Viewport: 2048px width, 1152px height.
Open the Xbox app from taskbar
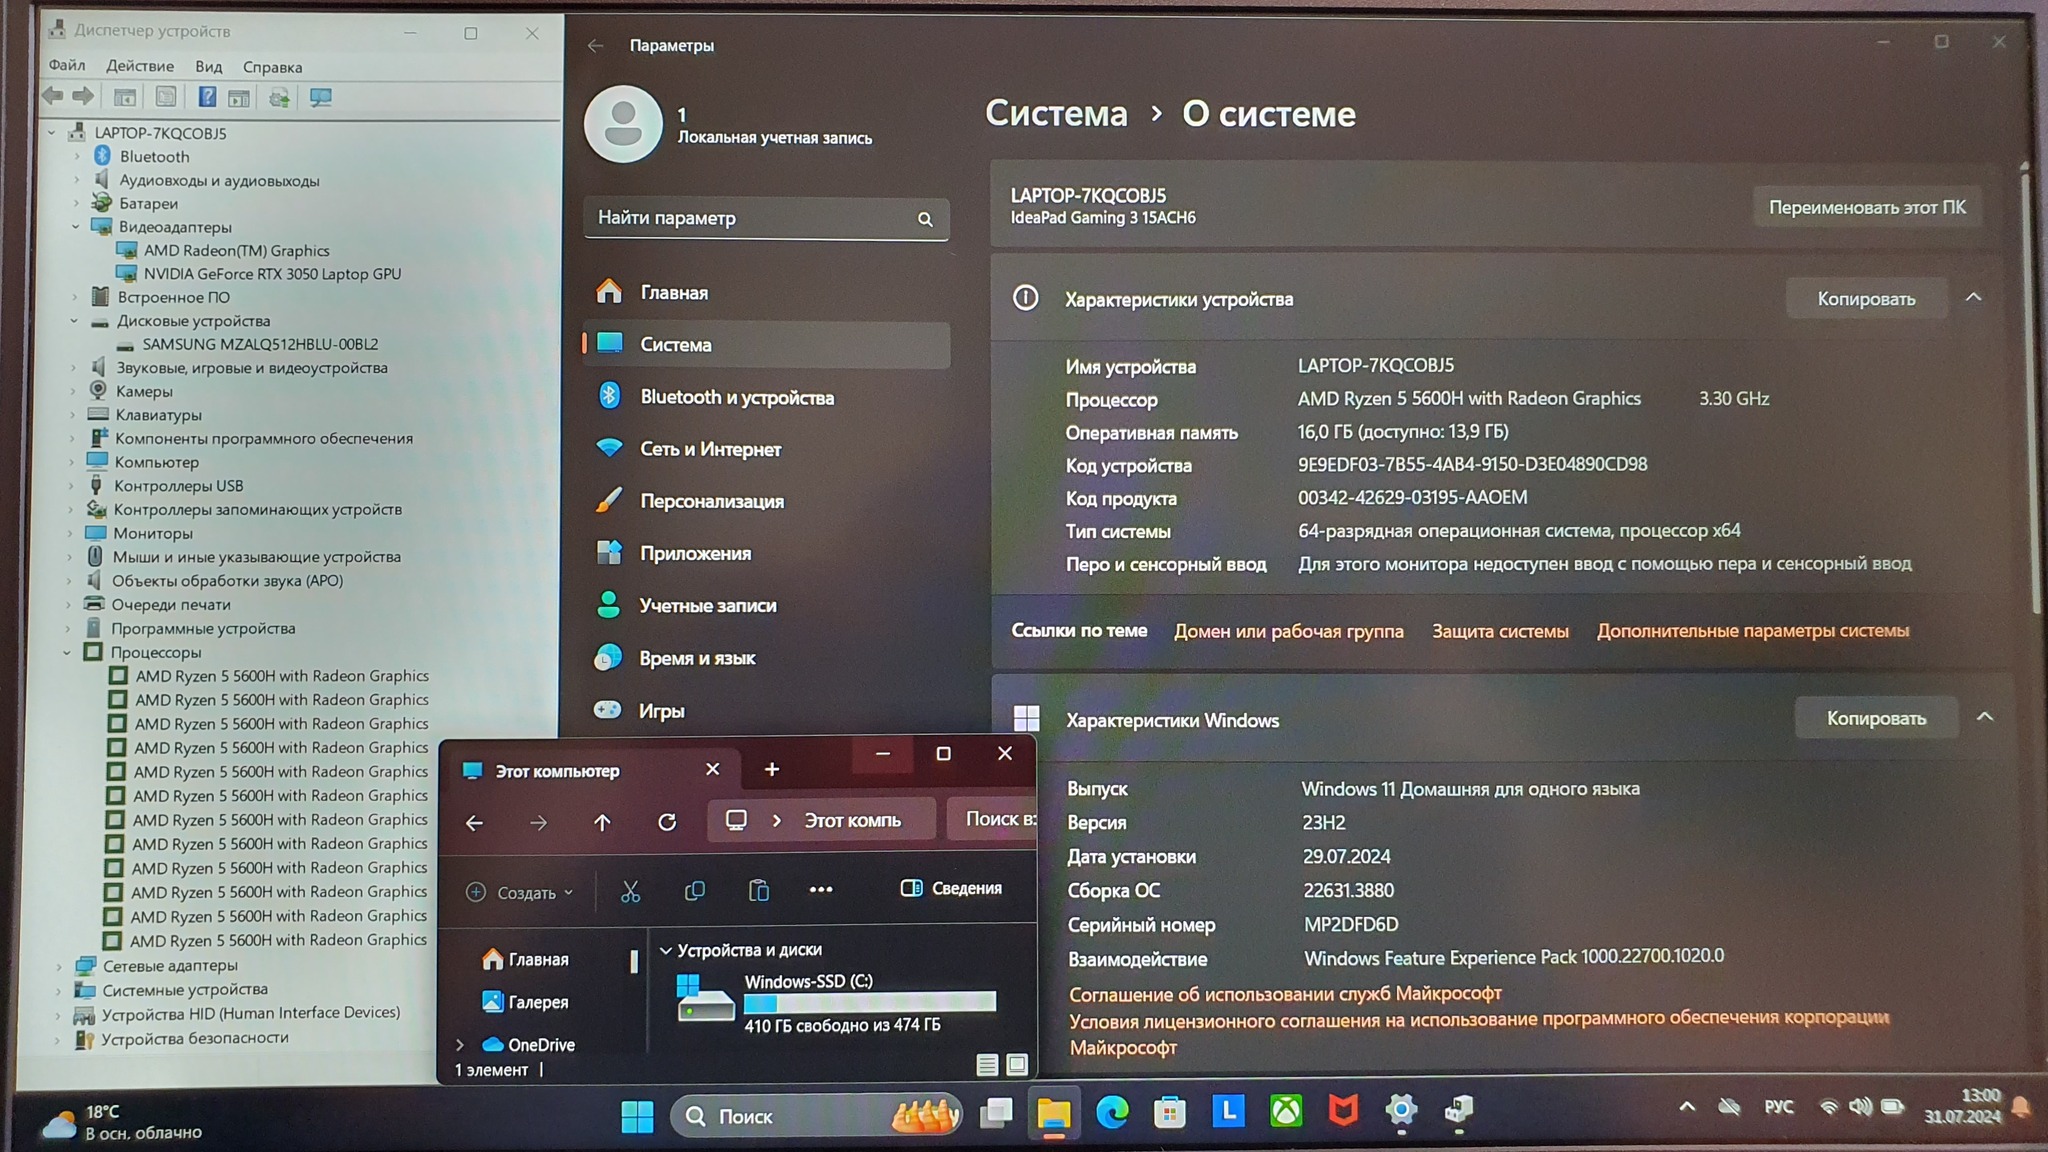(x=1286, y=1111)
